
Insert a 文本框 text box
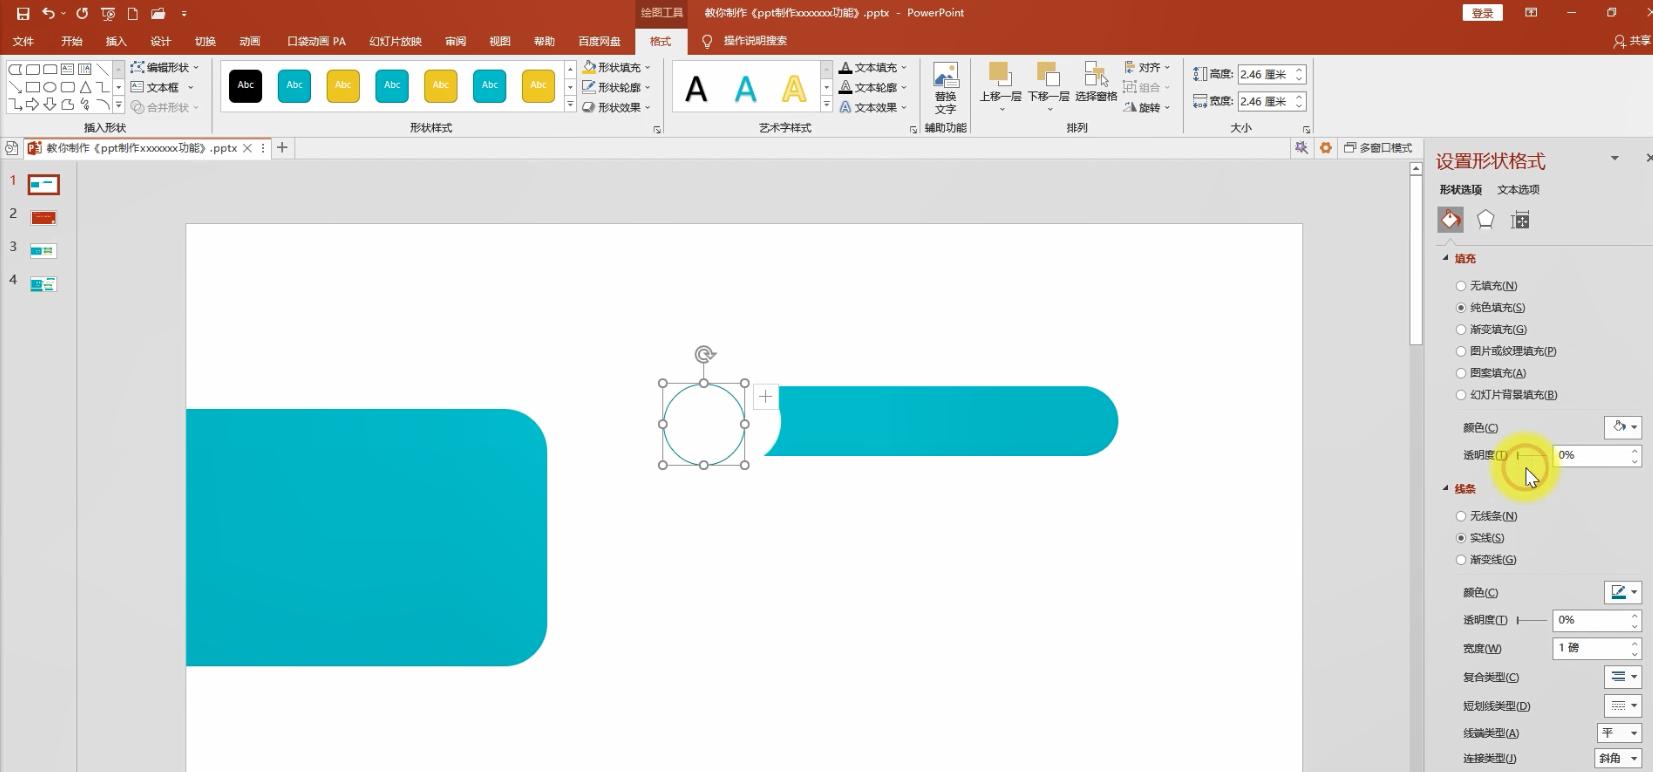[162, 87]
